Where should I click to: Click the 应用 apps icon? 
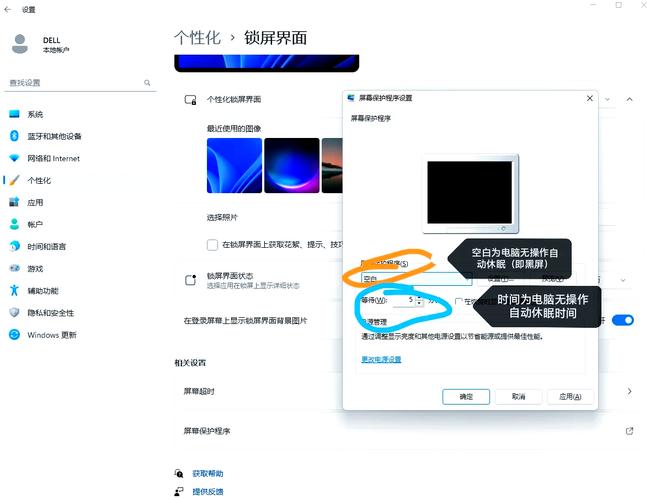click(14, 202)
